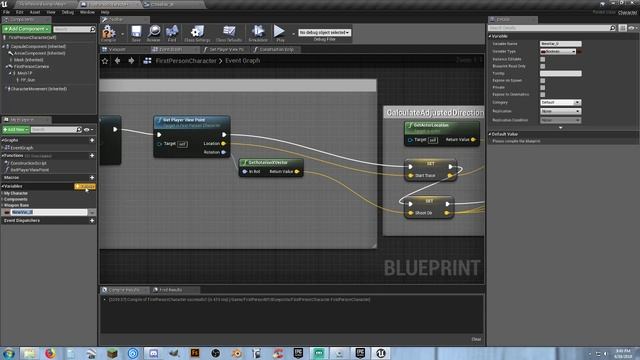The height and width of the screenshot is (360, 640).
Task: Open the File menu
Action: point(7,12)
